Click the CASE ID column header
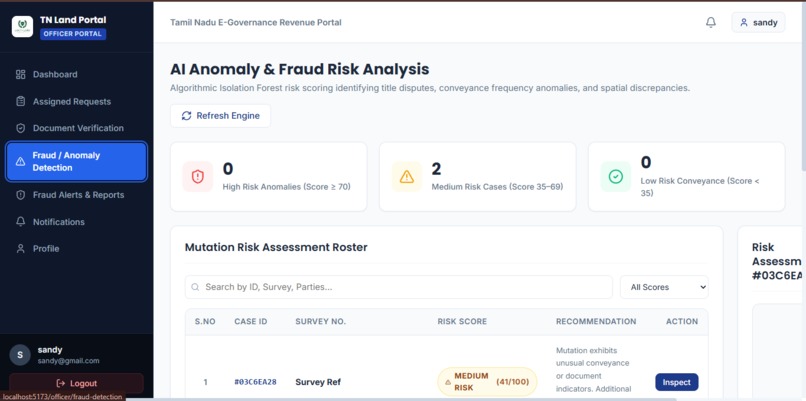Image resolution: width=806 pixels, height=401 pixels. coord(251,321)
